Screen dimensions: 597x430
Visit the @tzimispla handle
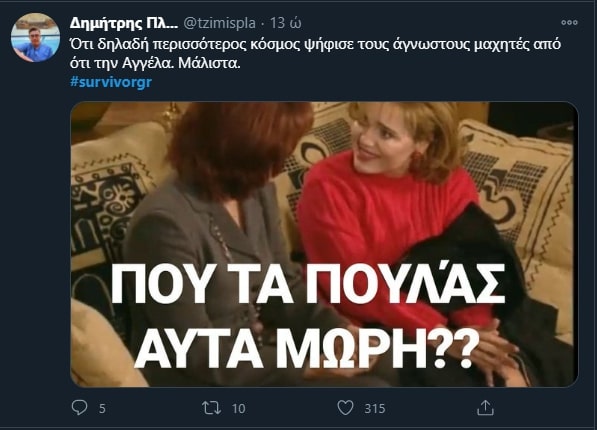pyautogui.click(x=219, y=23)
